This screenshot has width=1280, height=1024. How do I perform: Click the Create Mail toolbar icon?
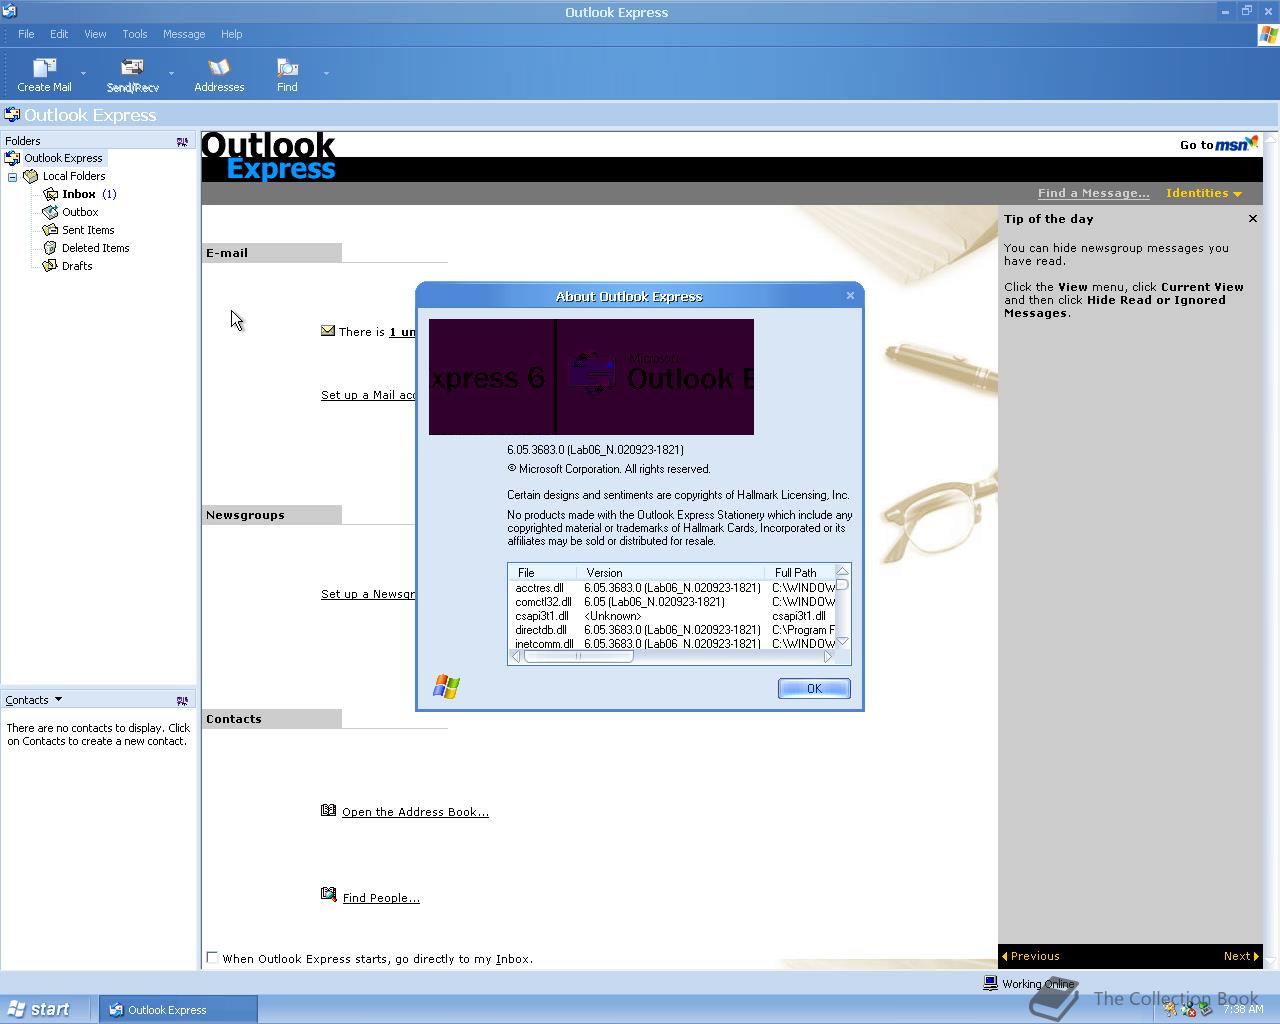tap(44, 68)
